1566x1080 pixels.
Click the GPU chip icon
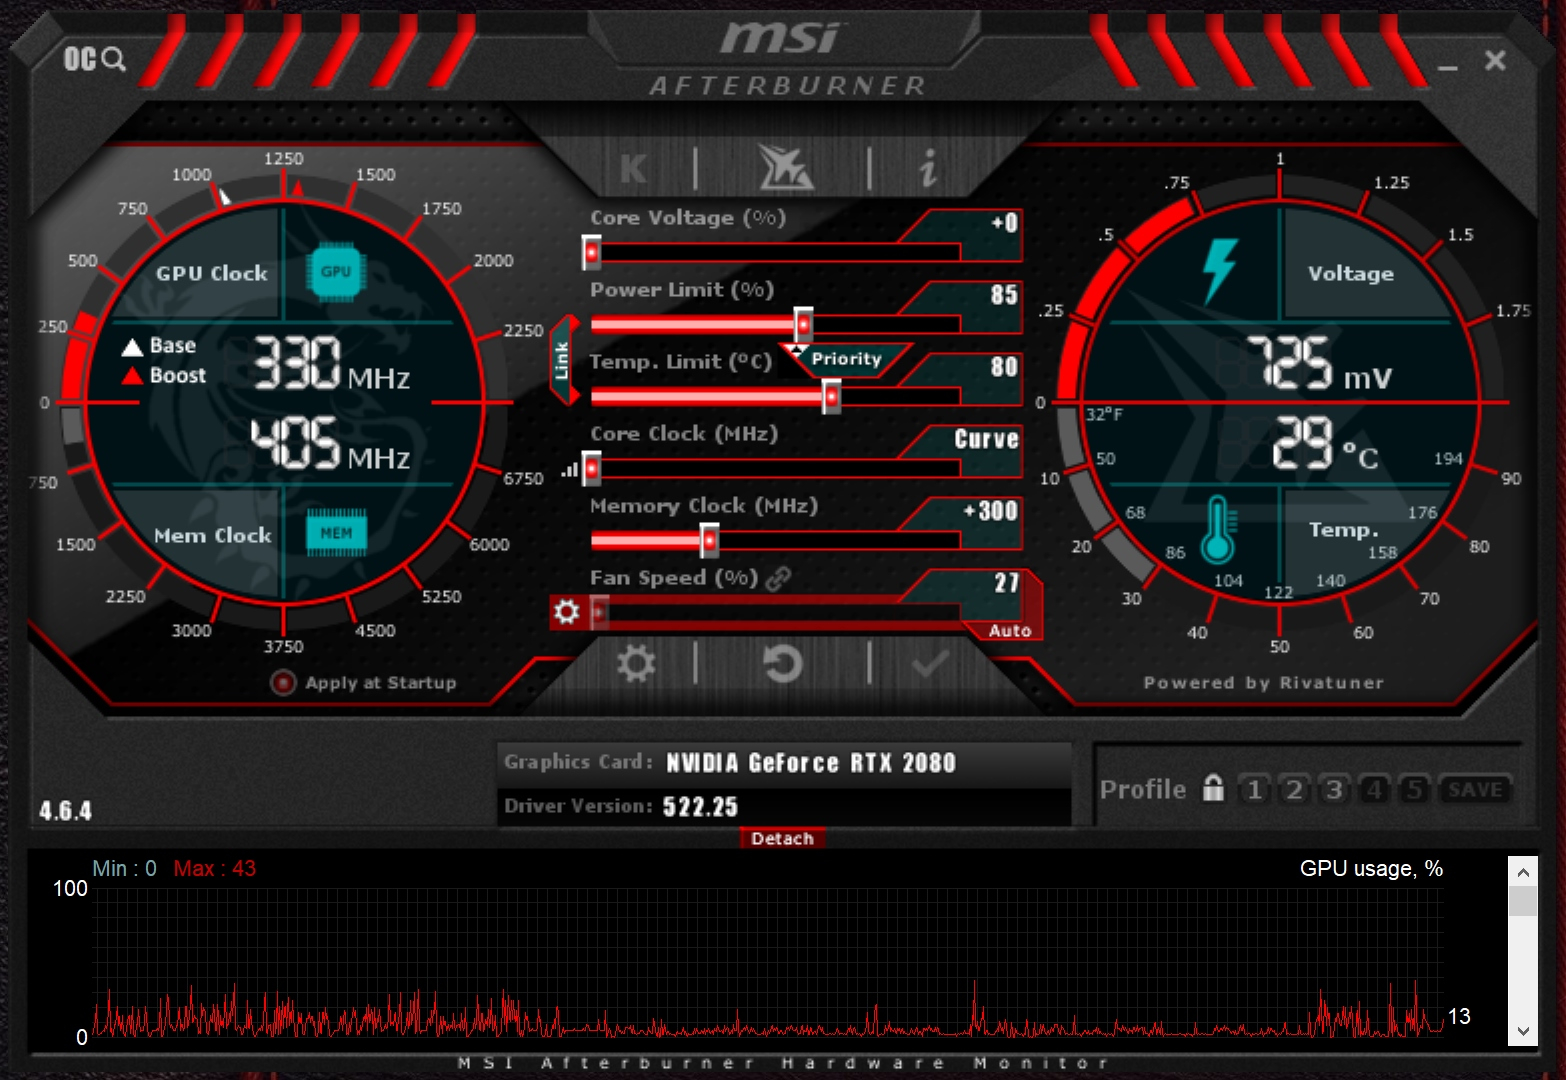(336, 271)
